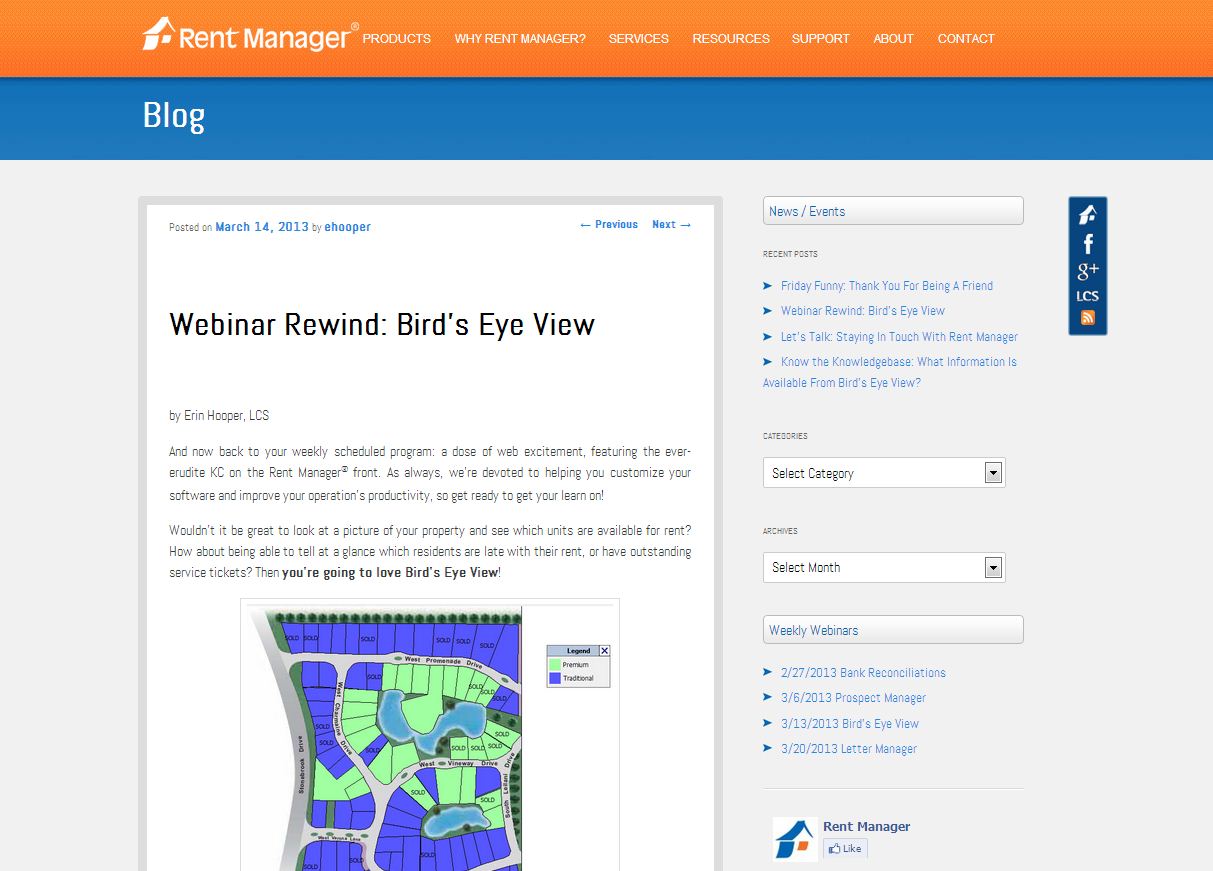Open the 3/20/2013 Letter Manager webinar
This screenshot has height=871, width=1213.
[849, 749]
